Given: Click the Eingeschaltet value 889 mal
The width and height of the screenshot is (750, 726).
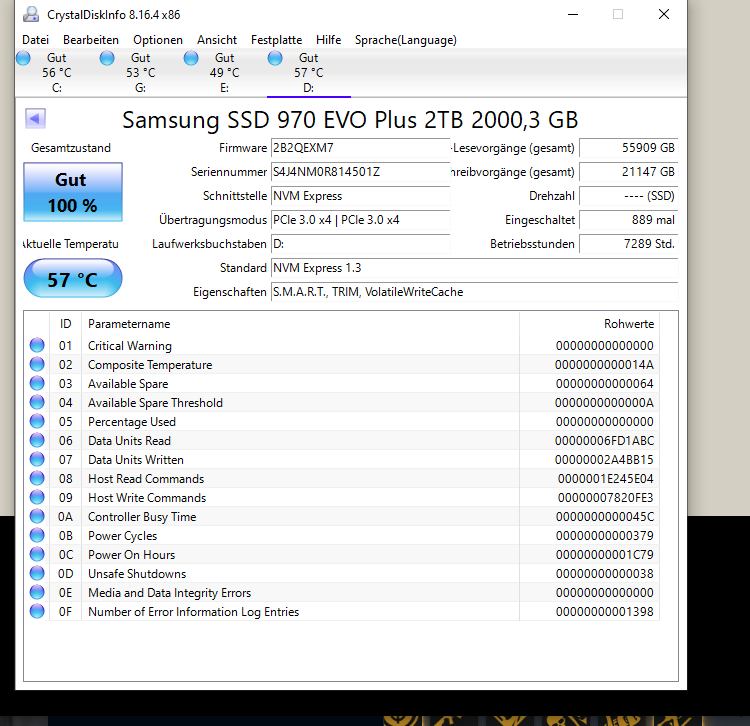Looking at the screenshot, I should [x=629, y=220].
